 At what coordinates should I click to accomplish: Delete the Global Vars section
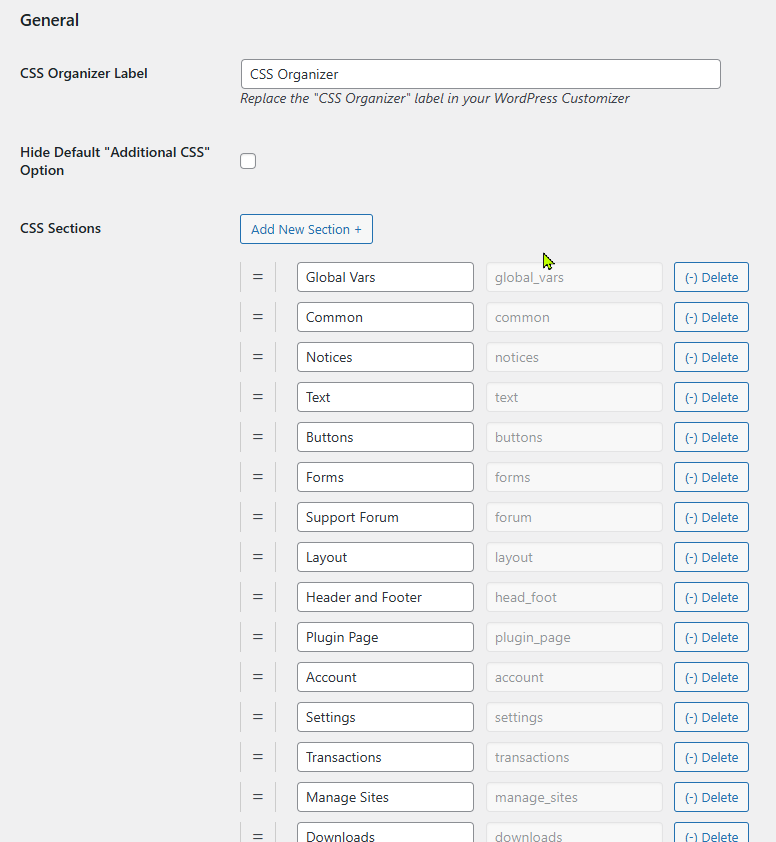point(711,277)
